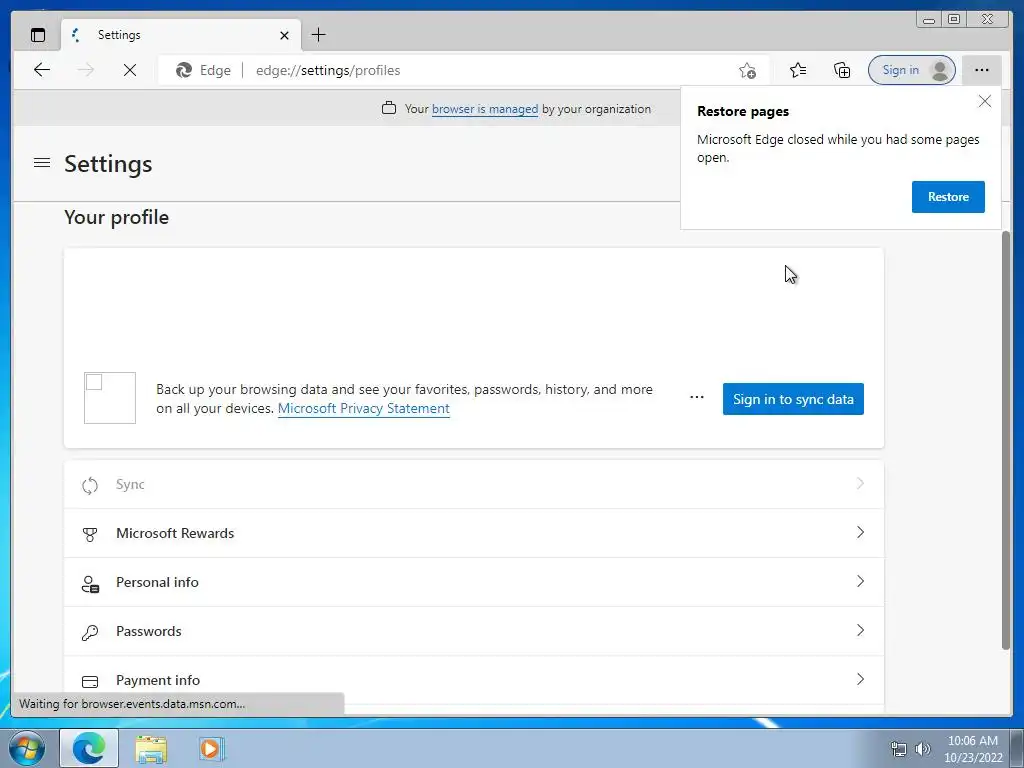The width and height of the screenshot is (1024, 768).
Task: Expand the Sync row chevron
Action: tap(860, 483)
